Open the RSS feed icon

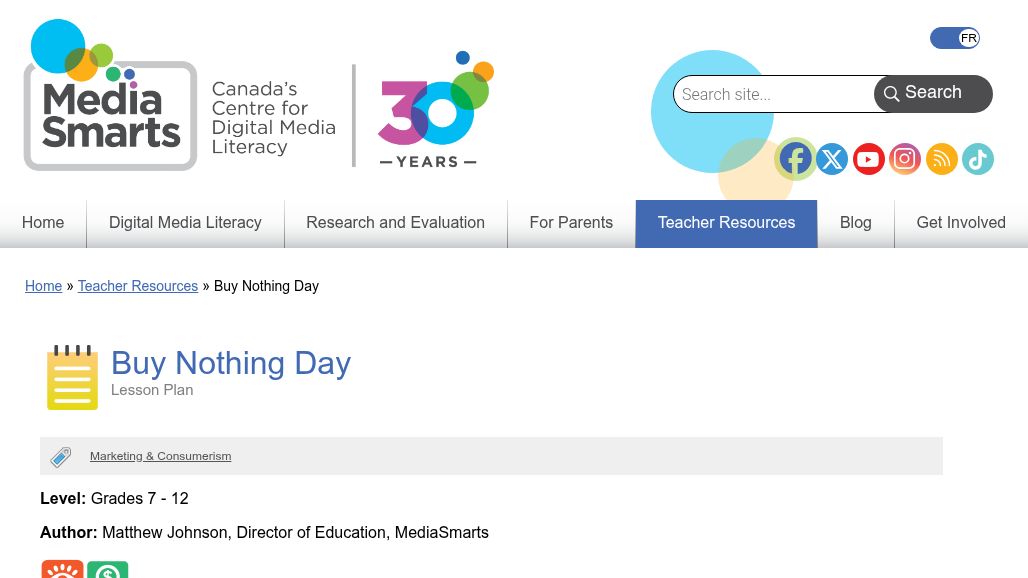(x=941, y=159)
